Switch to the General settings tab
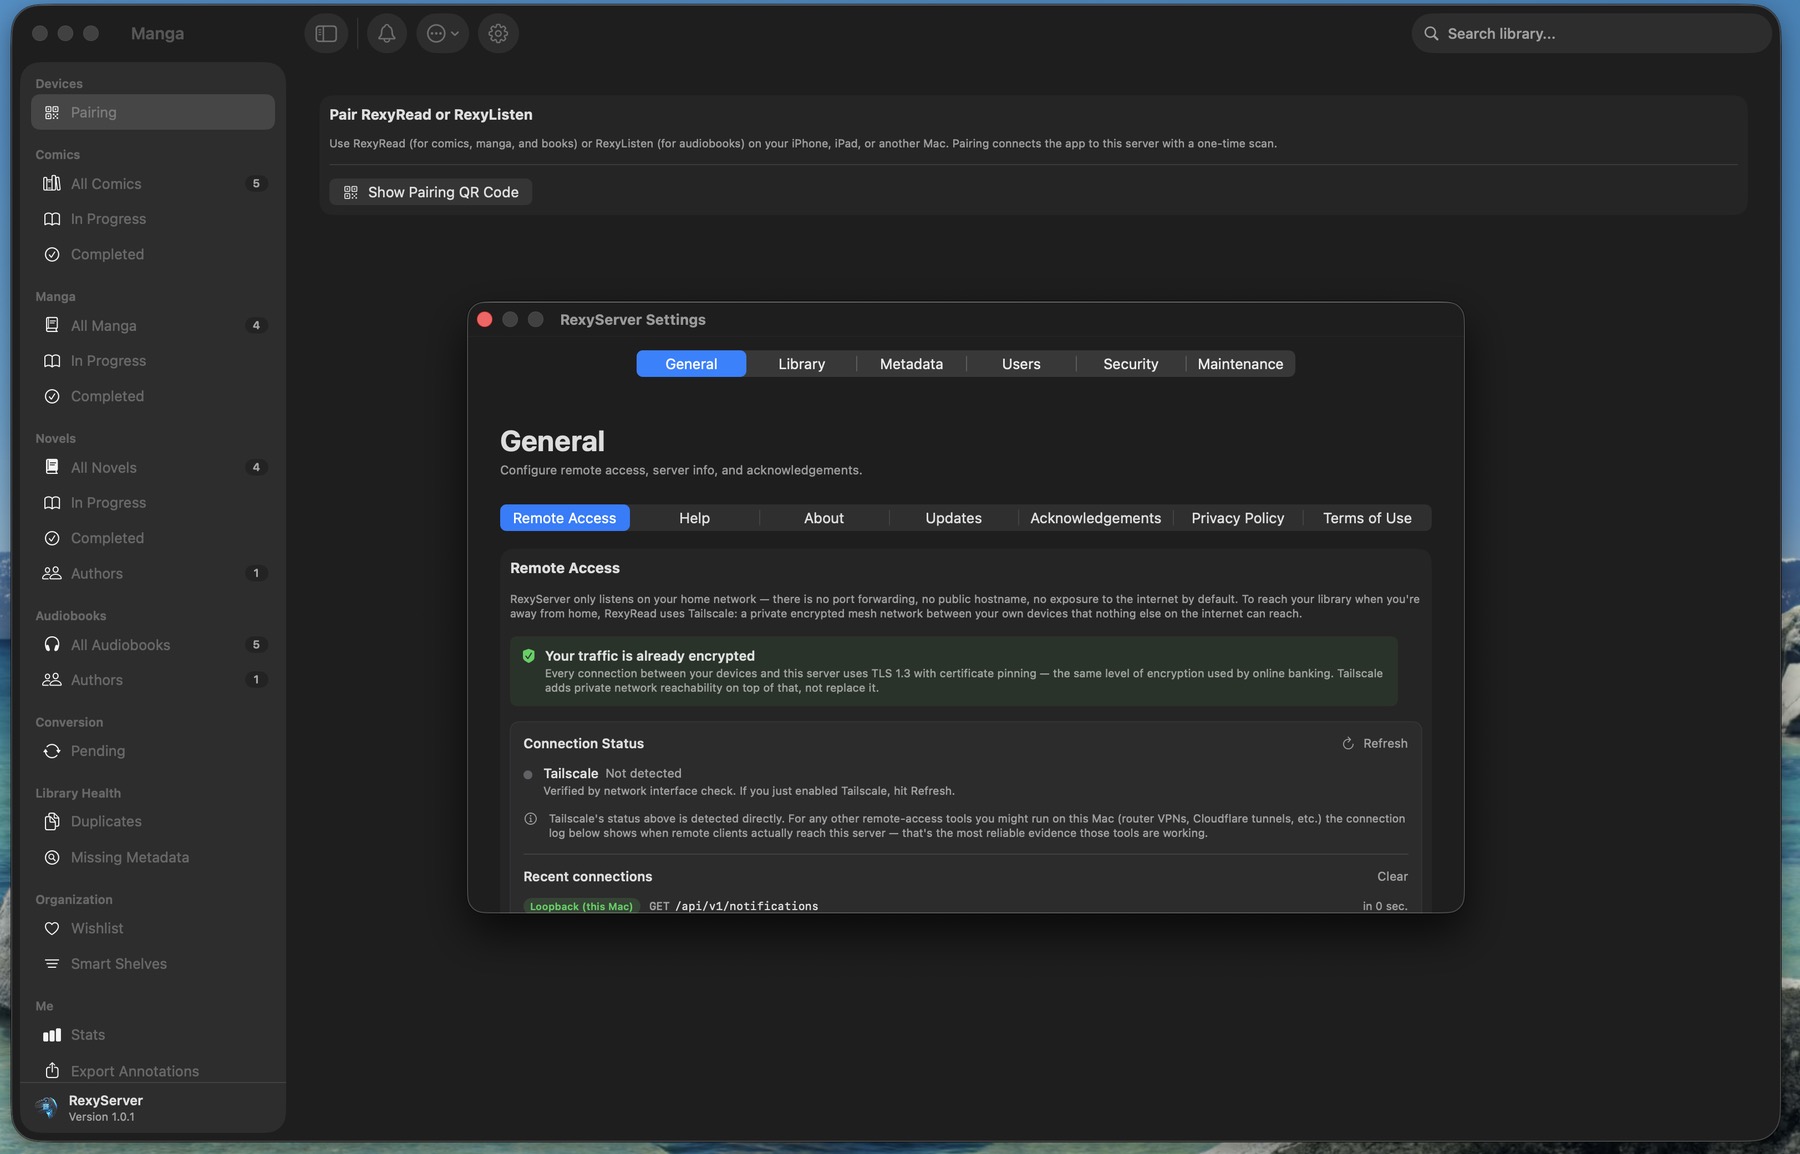This screenshot has height=1154, width=1800. 691,364
